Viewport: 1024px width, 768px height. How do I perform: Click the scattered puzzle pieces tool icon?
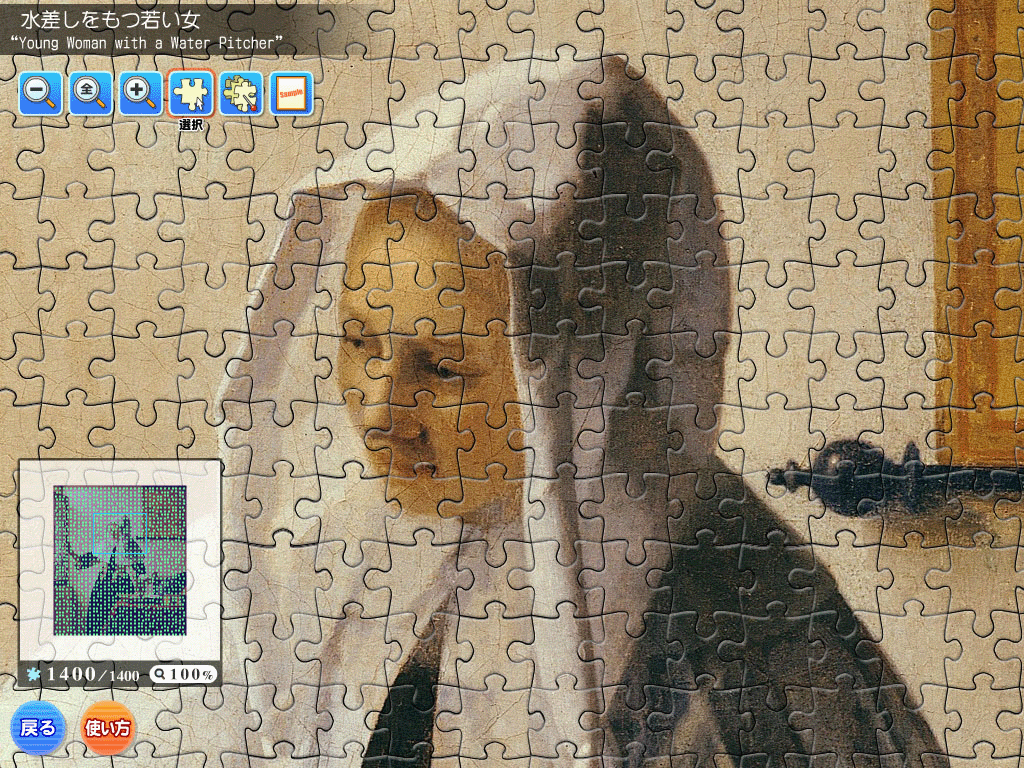241,94
